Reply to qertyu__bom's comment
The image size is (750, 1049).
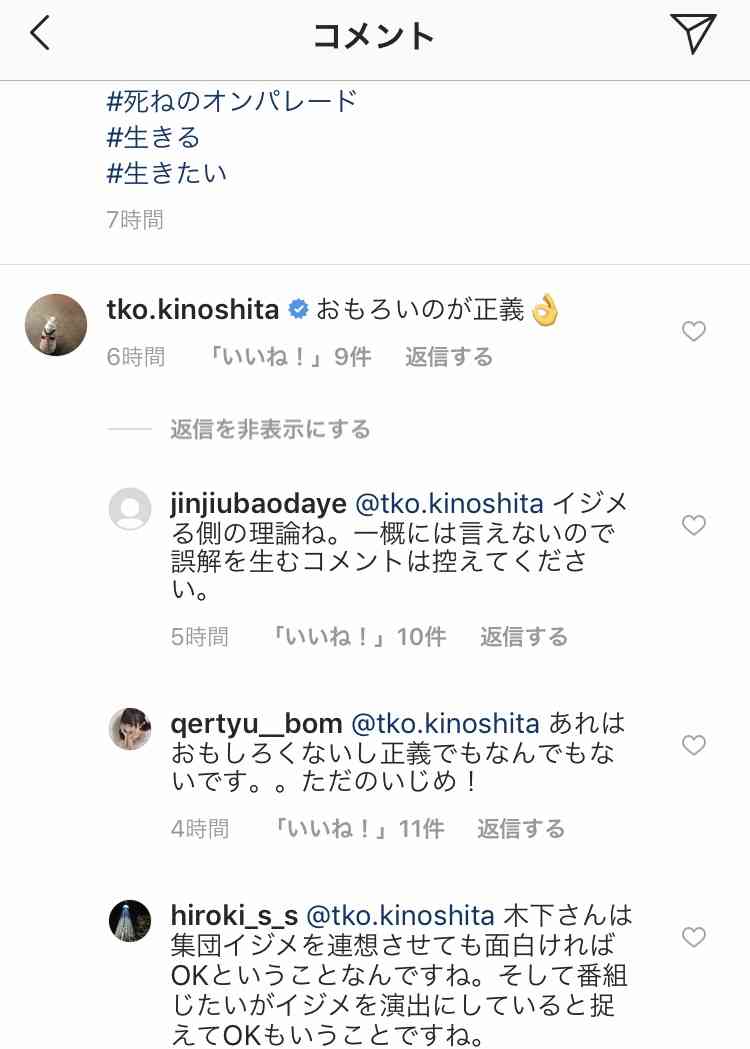click(x=521, y=829)
